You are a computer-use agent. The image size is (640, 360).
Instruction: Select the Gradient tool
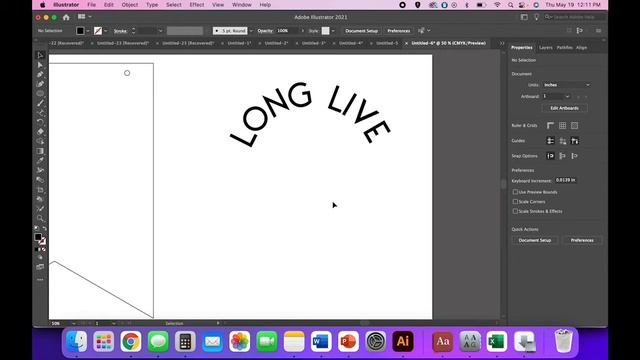40,151
